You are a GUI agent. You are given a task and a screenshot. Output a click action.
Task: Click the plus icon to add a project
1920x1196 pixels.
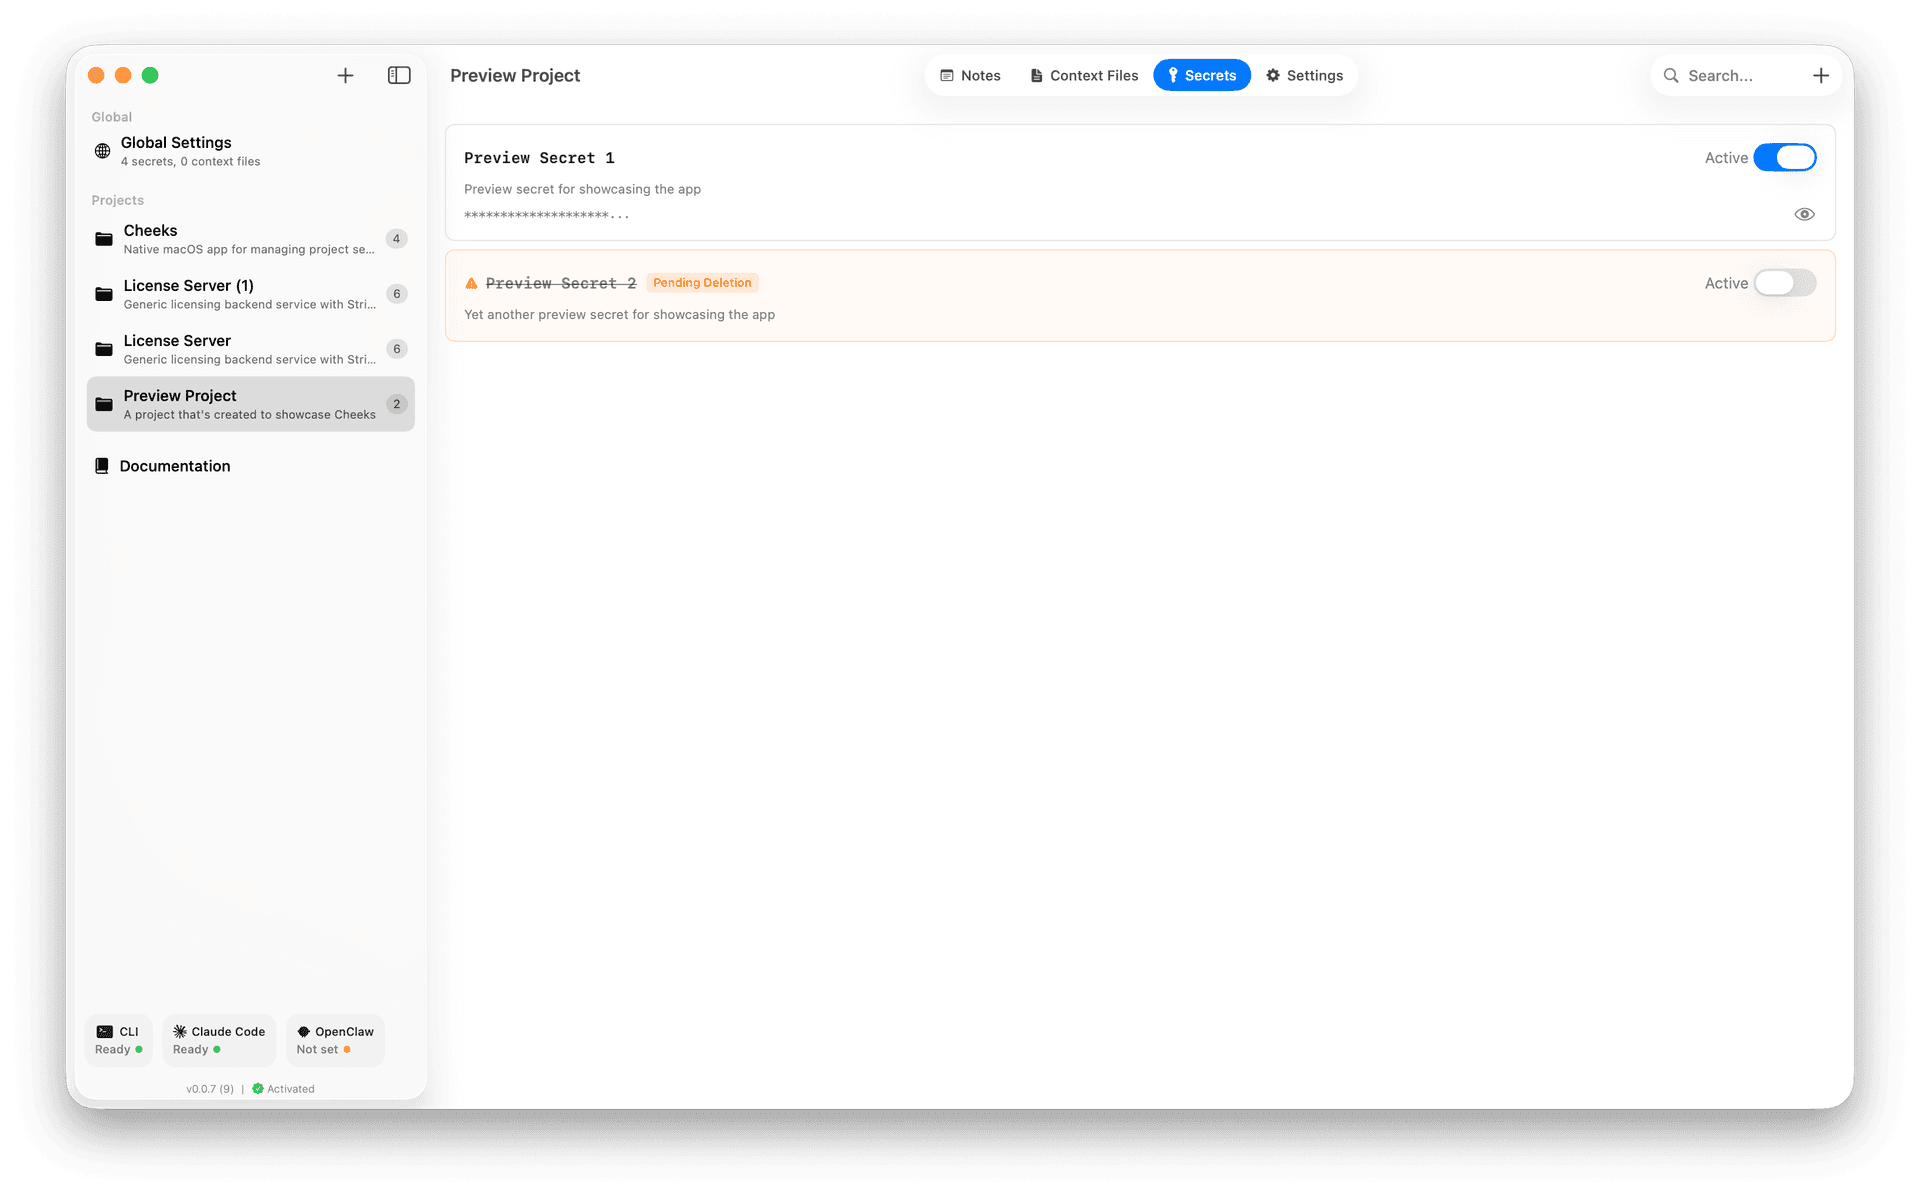[x=345, y=75]
